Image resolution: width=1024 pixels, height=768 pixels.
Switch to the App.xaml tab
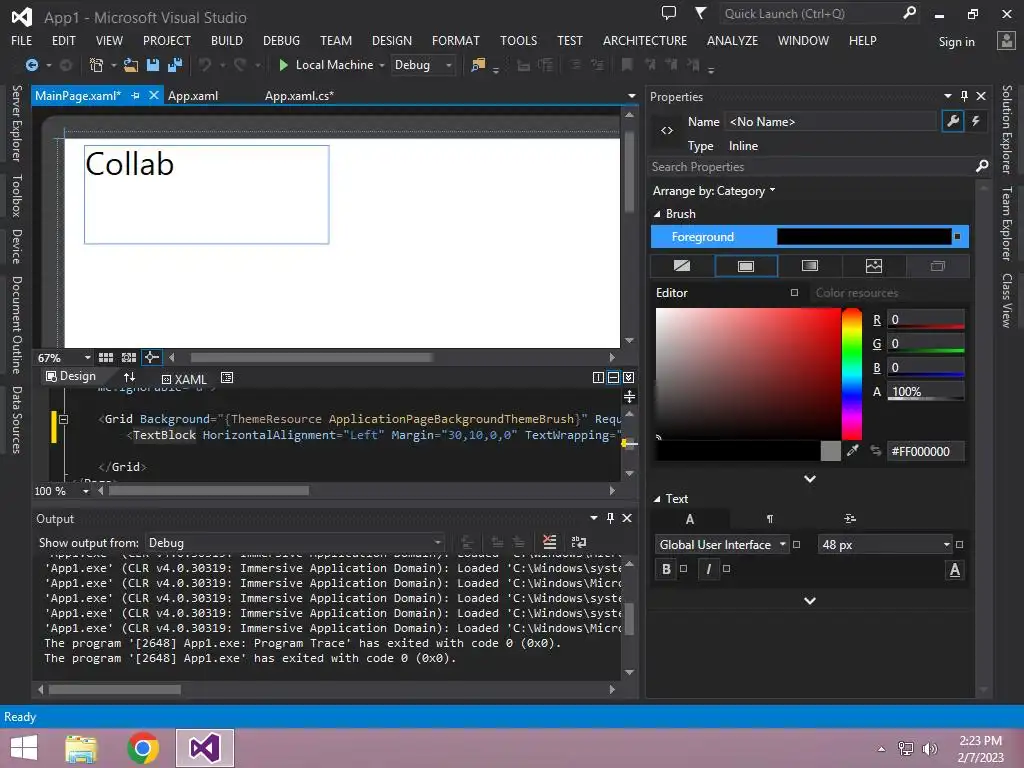click(x=193, y=95)
